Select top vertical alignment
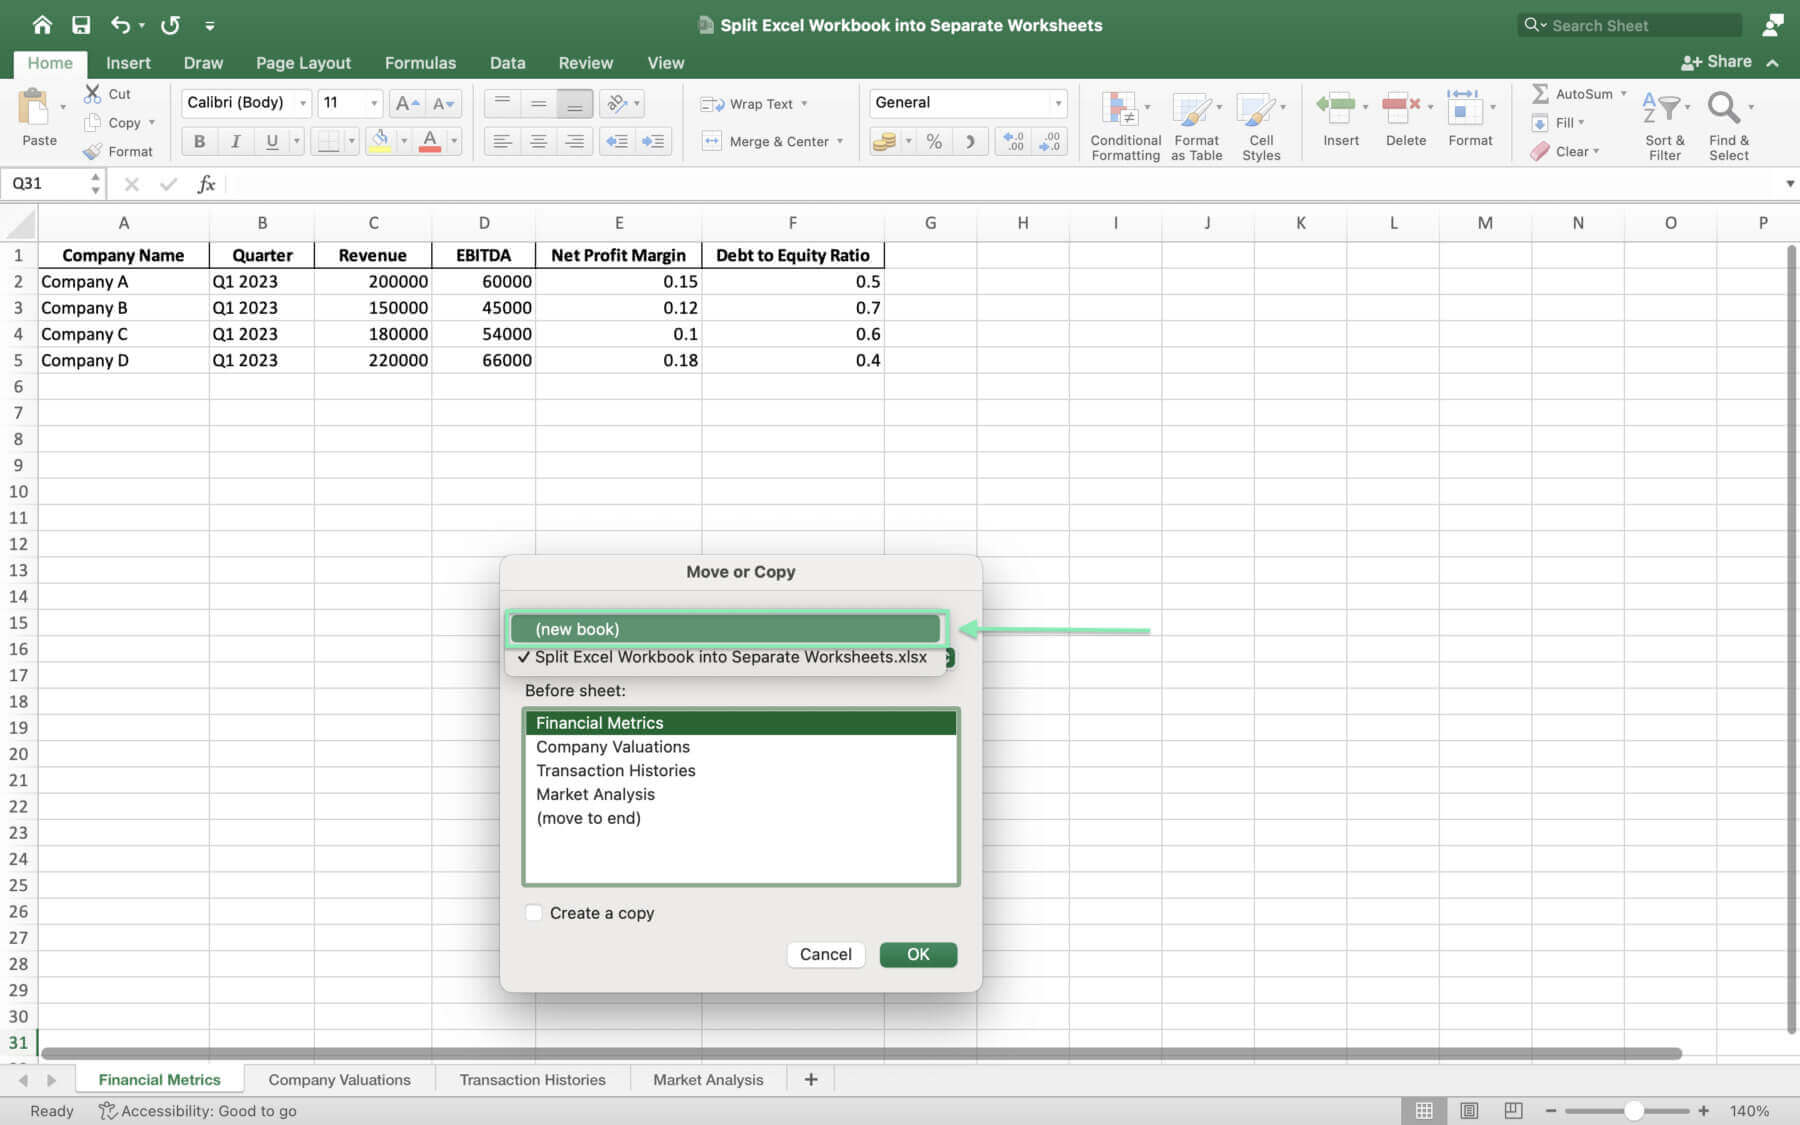 tap(502, 103)
